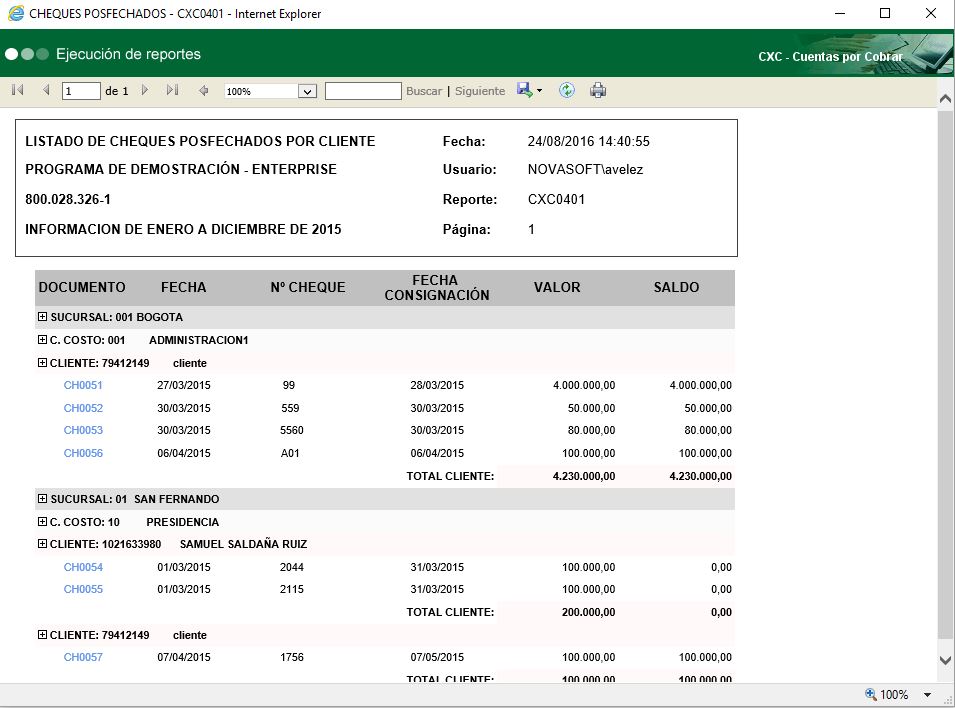Open the export options with the save icon
The width and height of the screenshot is (955, 708).
pos(524,90)
